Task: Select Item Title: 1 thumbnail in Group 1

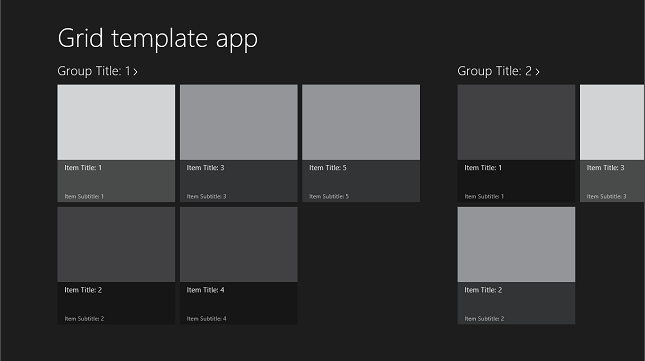Action: pyautogui.click(x=116, y=122)
